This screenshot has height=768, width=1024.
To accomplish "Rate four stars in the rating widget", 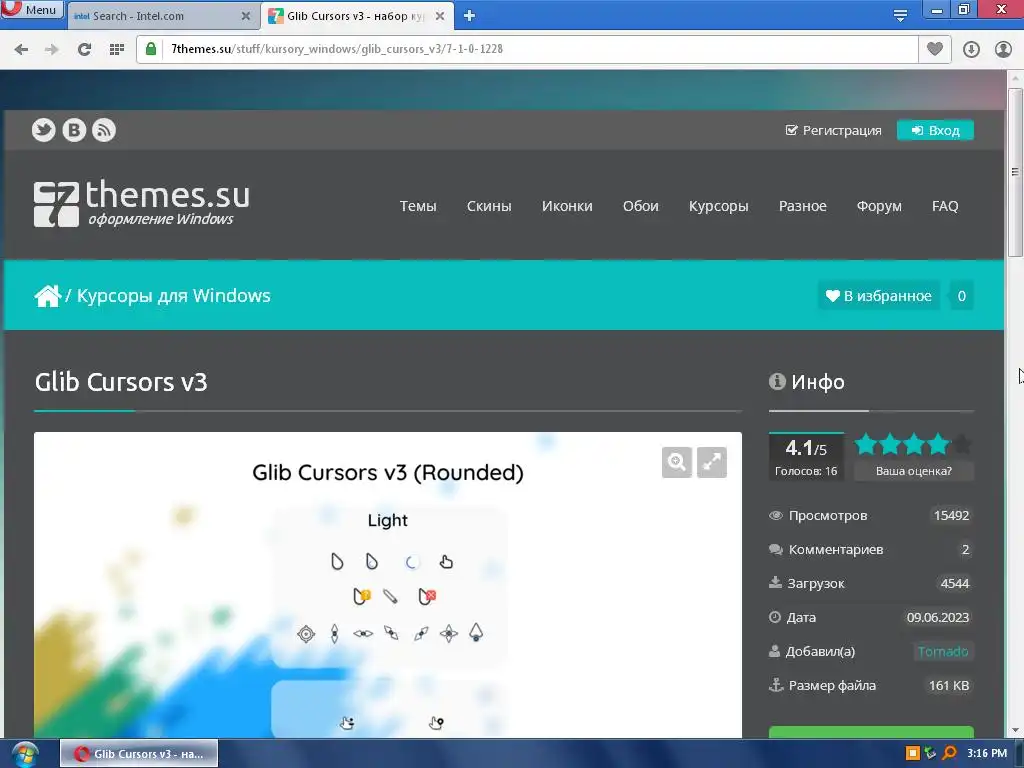I will (x=938, y=444).
